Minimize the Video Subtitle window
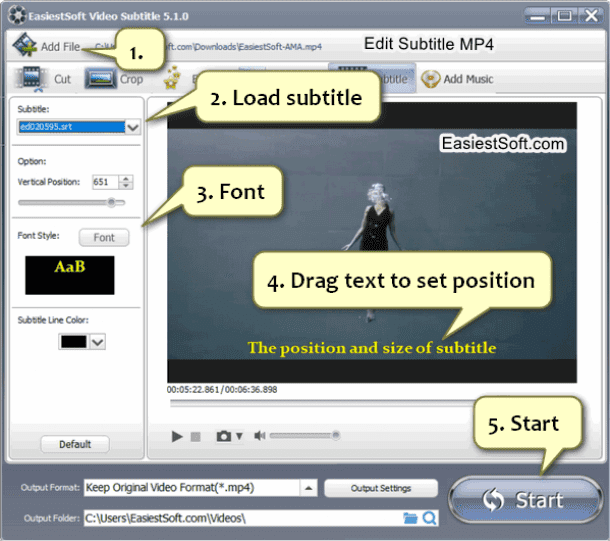 tap(538, 16)
